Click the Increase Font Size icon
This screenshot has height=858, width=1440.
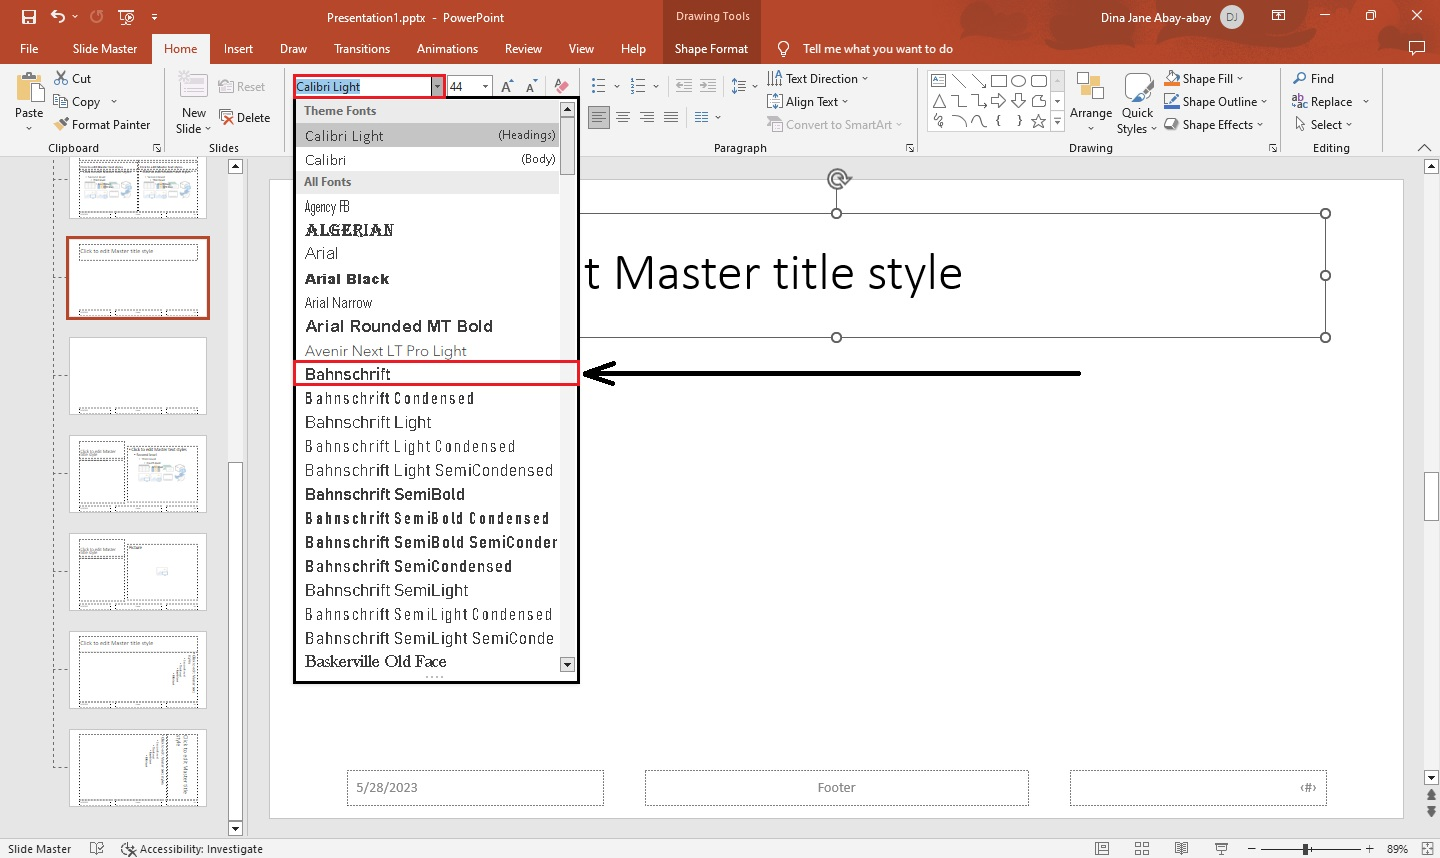pyautogui.click(x=506, y=85)
